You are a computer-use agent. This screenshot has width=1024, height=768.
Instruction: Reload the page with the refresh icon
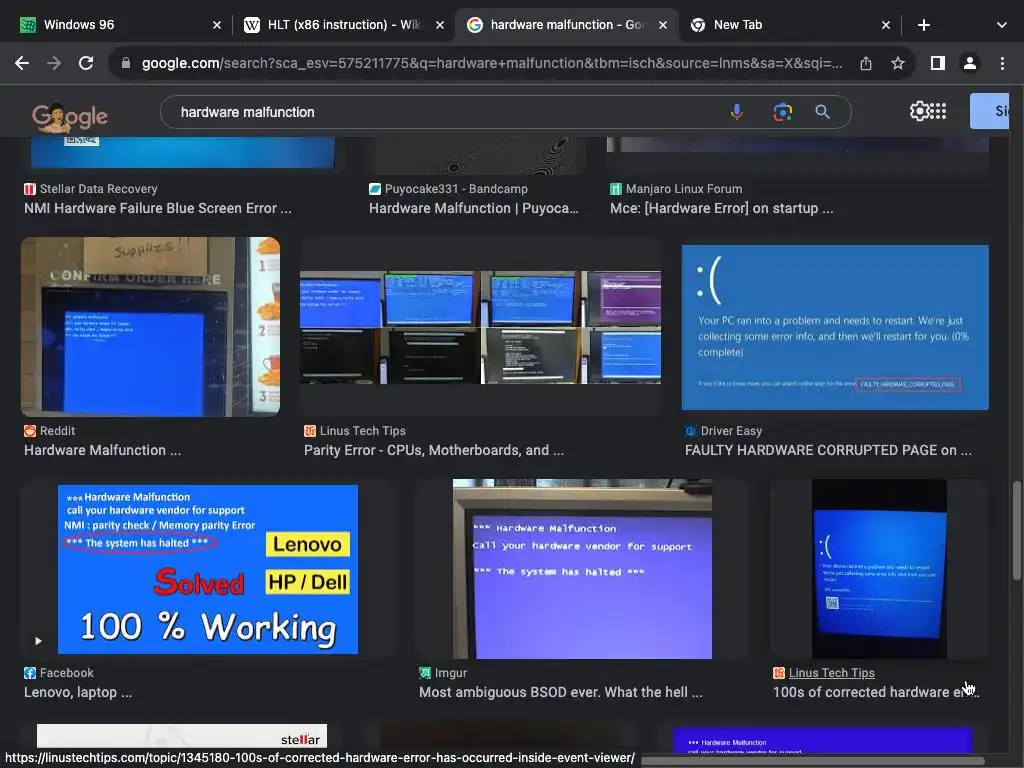(86, 63)
